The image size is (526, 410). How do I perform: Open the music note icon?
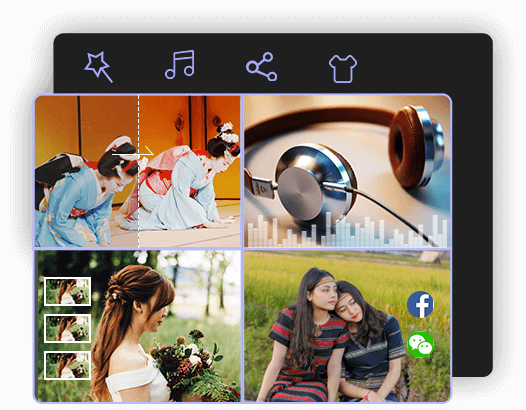pos(180,65)
